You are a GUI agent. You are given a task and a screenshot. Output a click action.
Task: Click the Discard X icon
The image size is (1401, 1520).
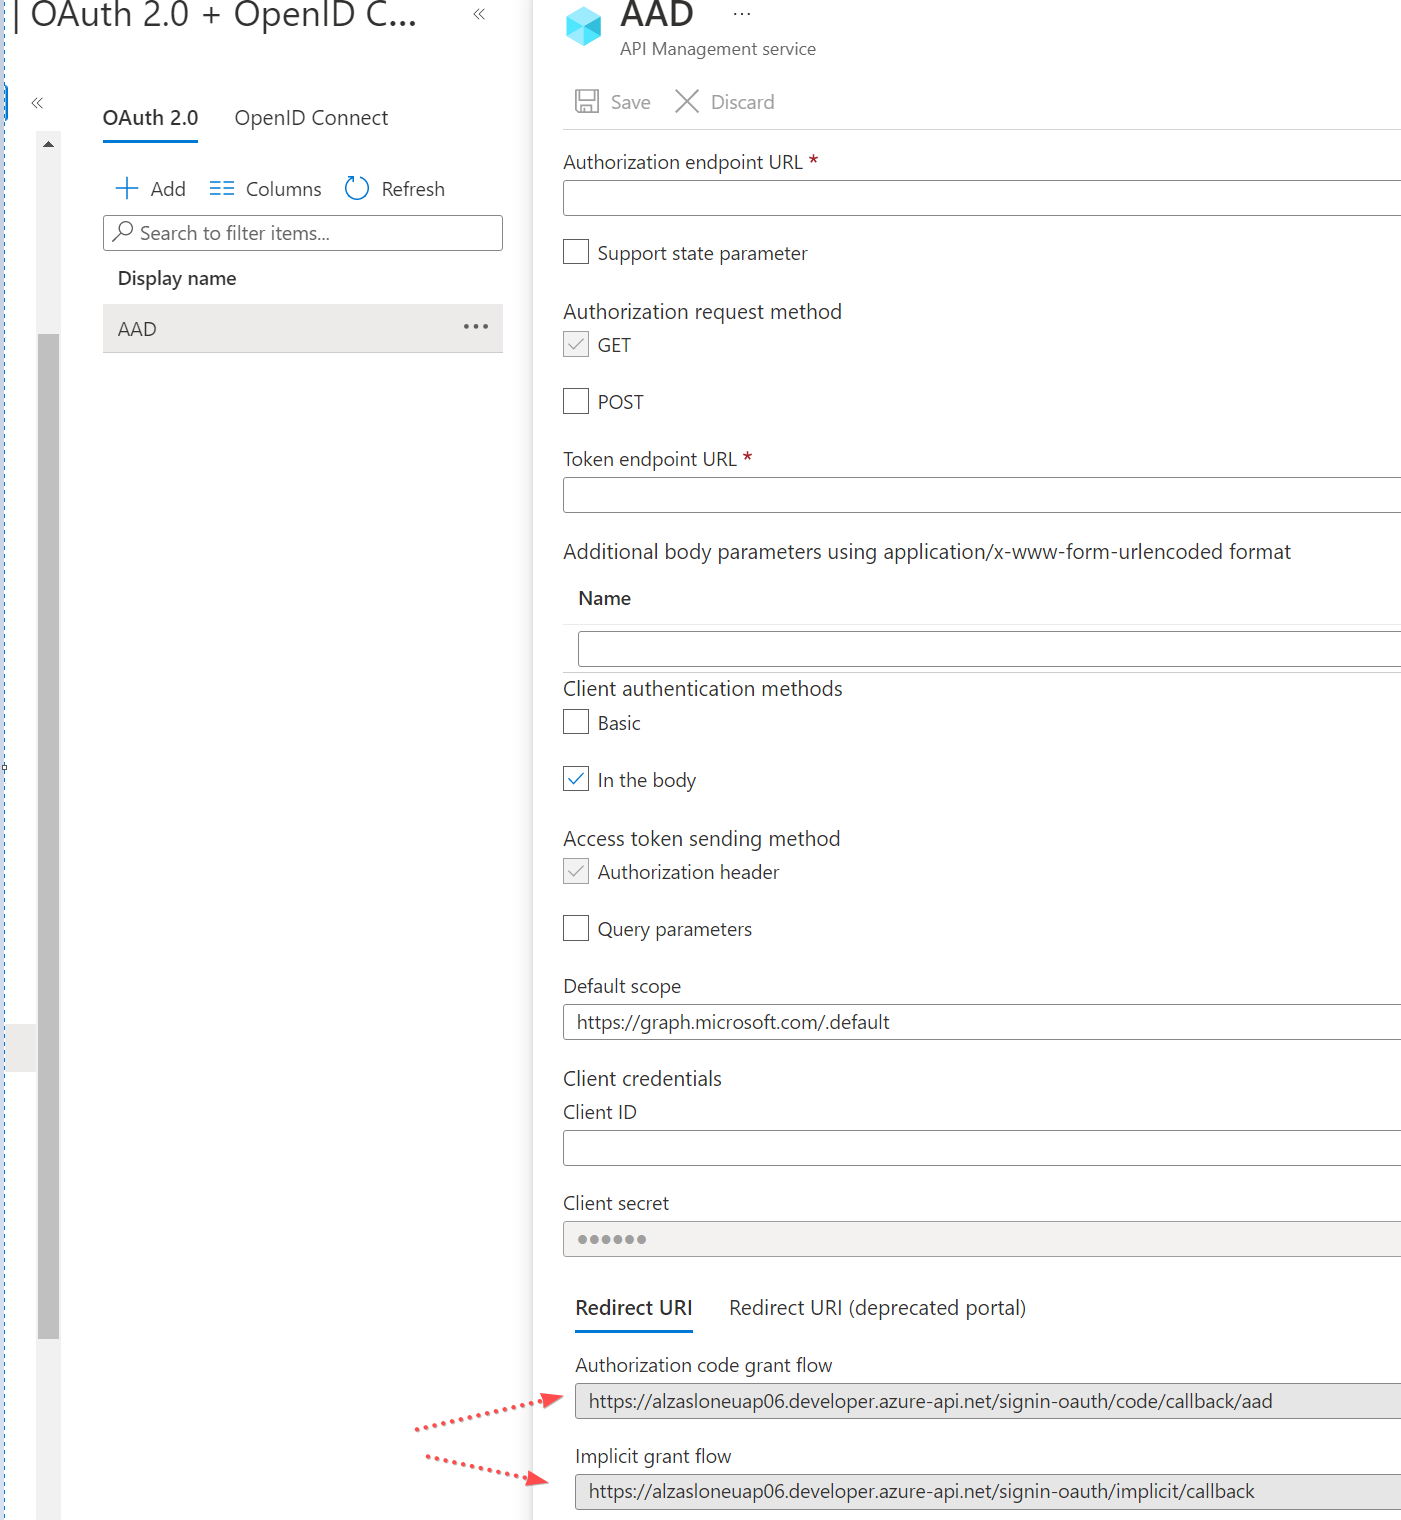pyautogui.click(x=687, y=101)
